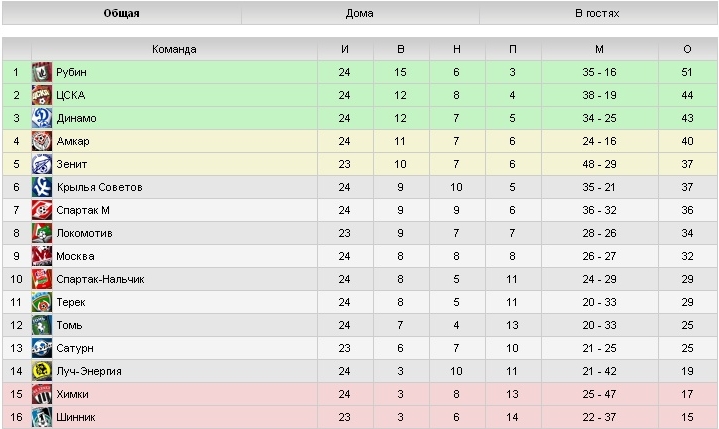Open the Терек club icon
719x429 pixels.
tap(42, 302)
